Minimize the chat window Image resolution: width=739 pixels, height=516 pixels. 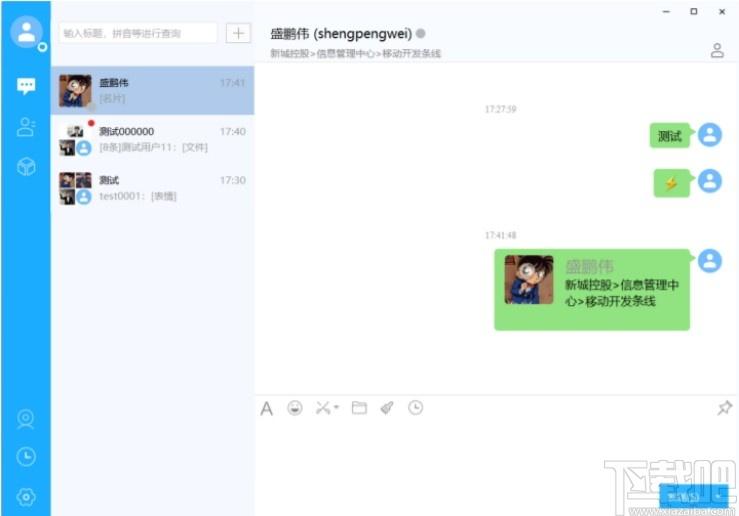(x=666, y=12)
